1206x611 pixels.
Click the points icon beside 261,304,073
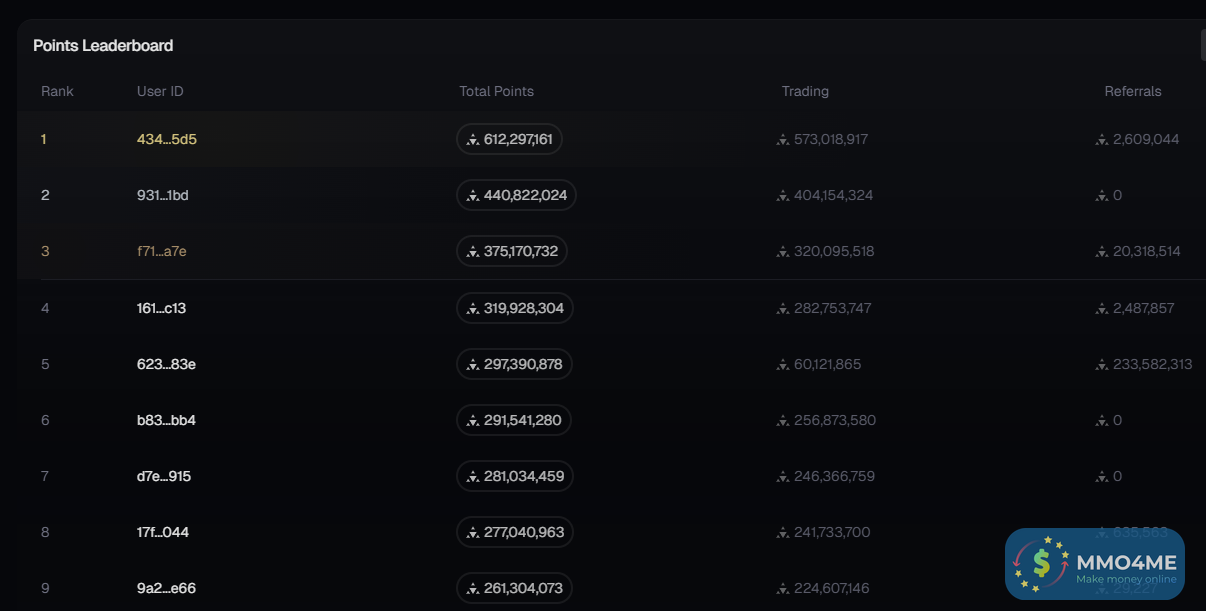pos(473,589)
